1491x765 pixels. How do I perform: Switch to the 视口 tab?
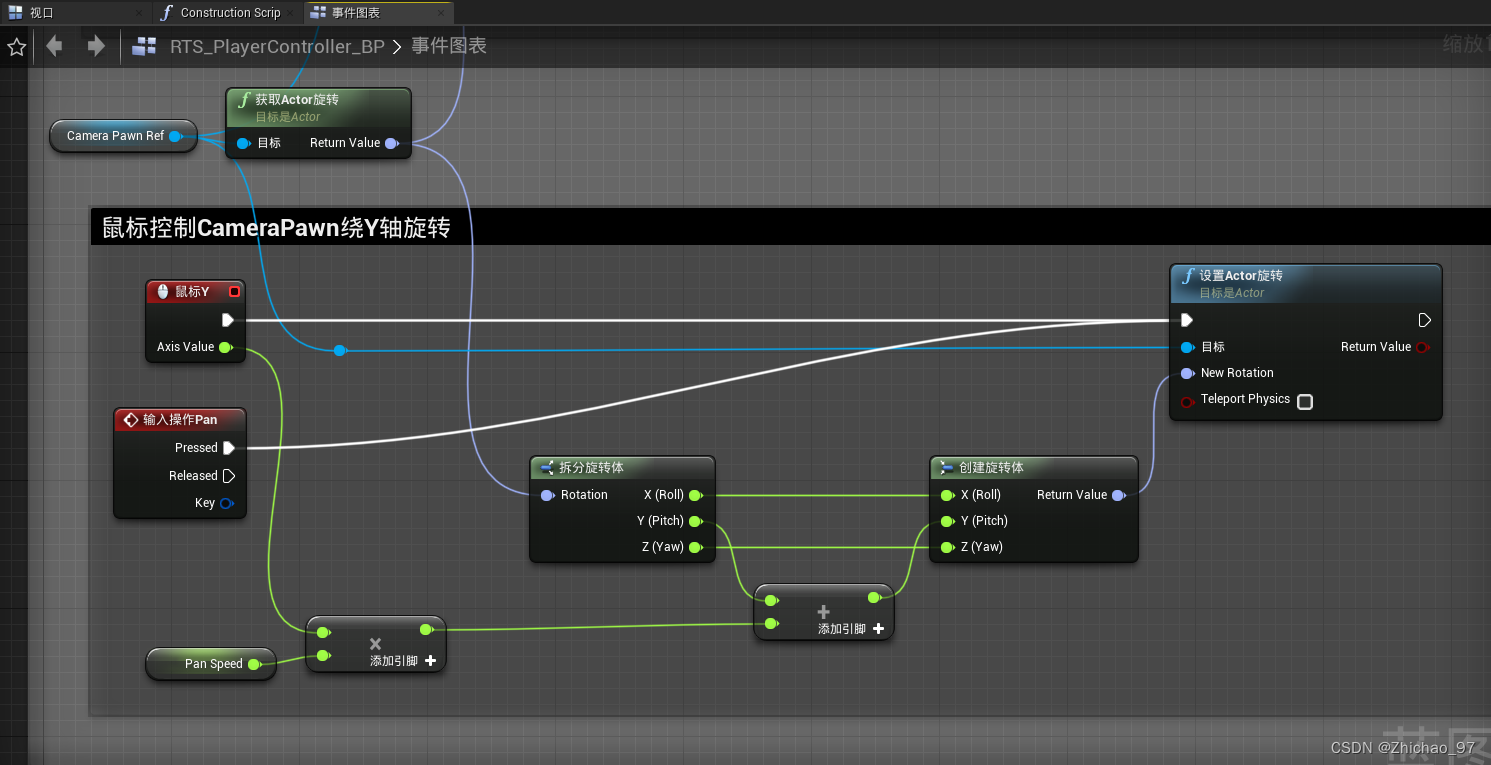point(40,12)
